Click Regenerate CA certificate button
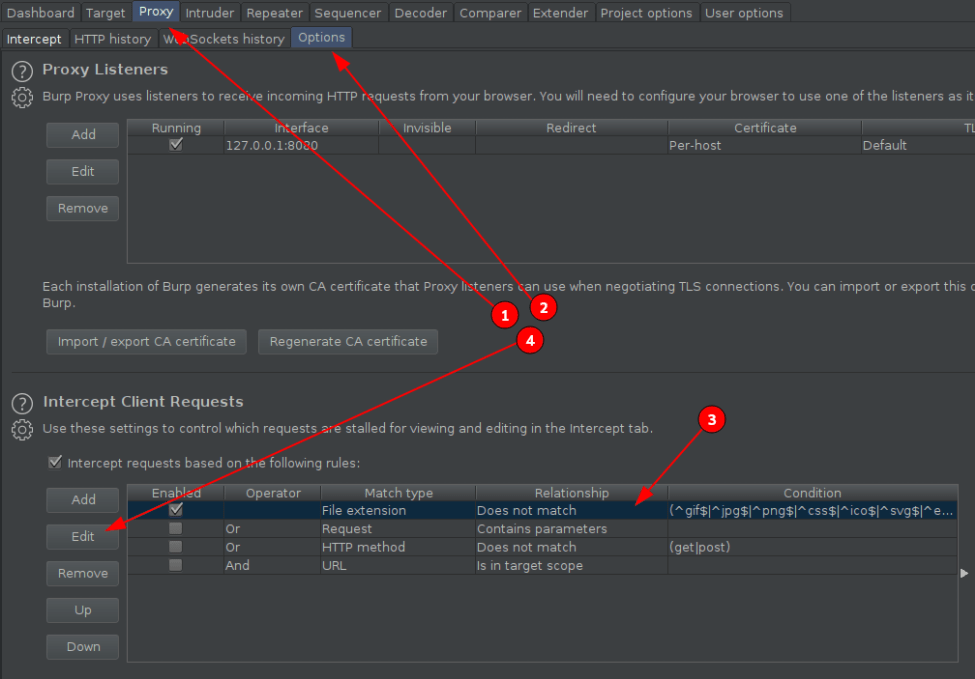The width and height of the screenshot is (975, 679). click(347, 341)
